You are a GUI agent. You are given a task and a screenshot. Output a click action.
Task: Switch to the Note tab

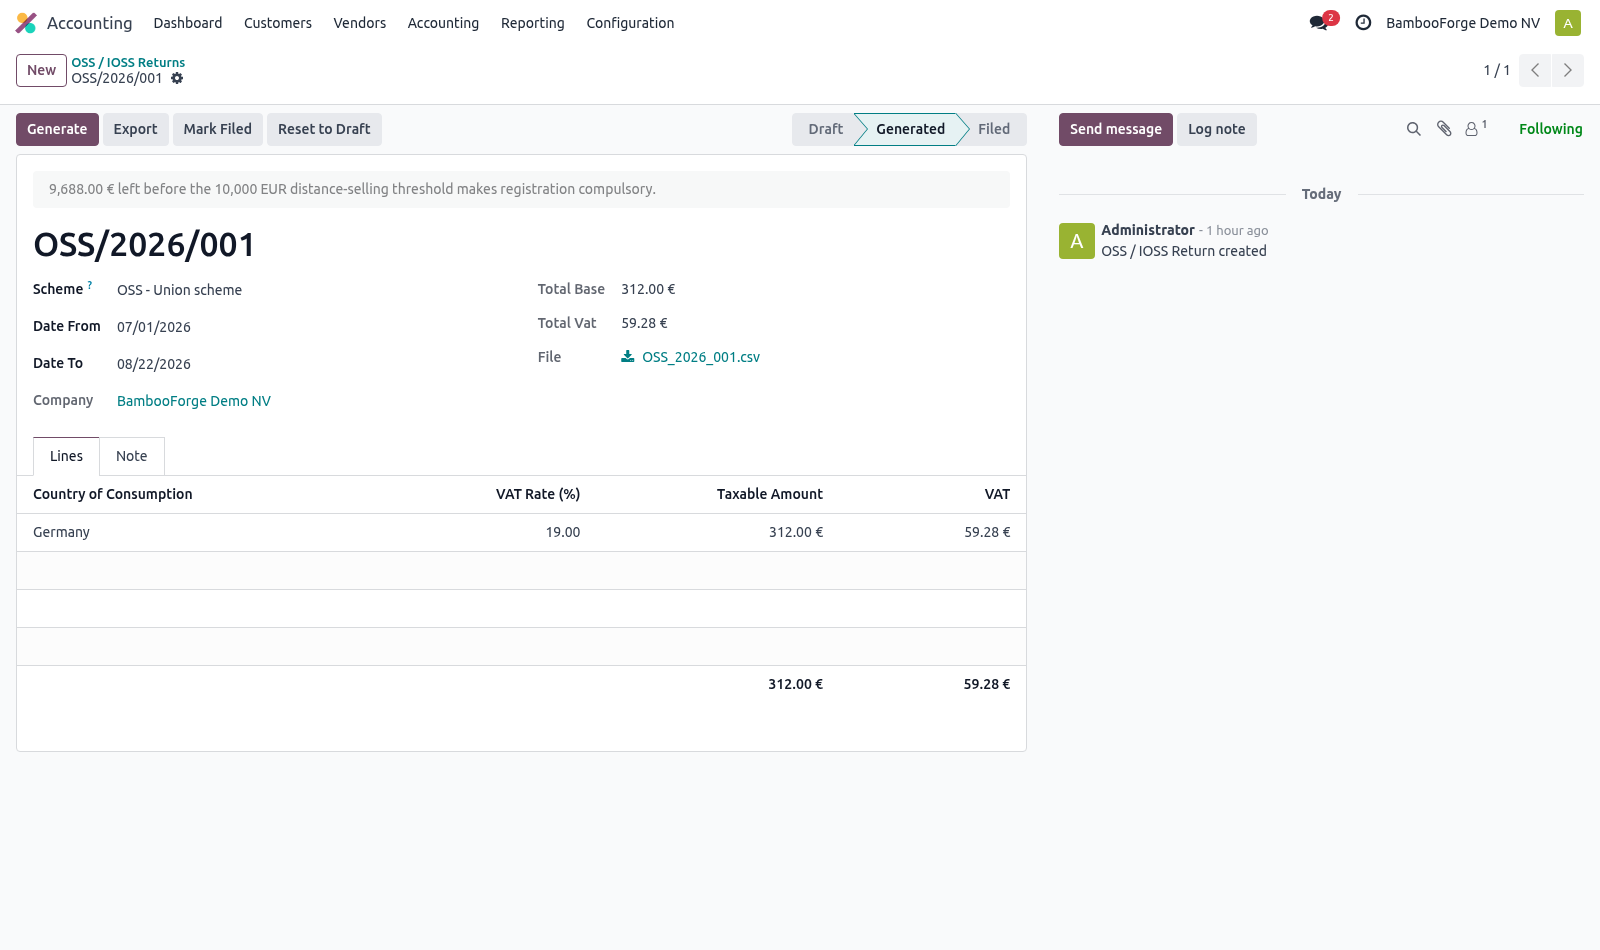132,456
